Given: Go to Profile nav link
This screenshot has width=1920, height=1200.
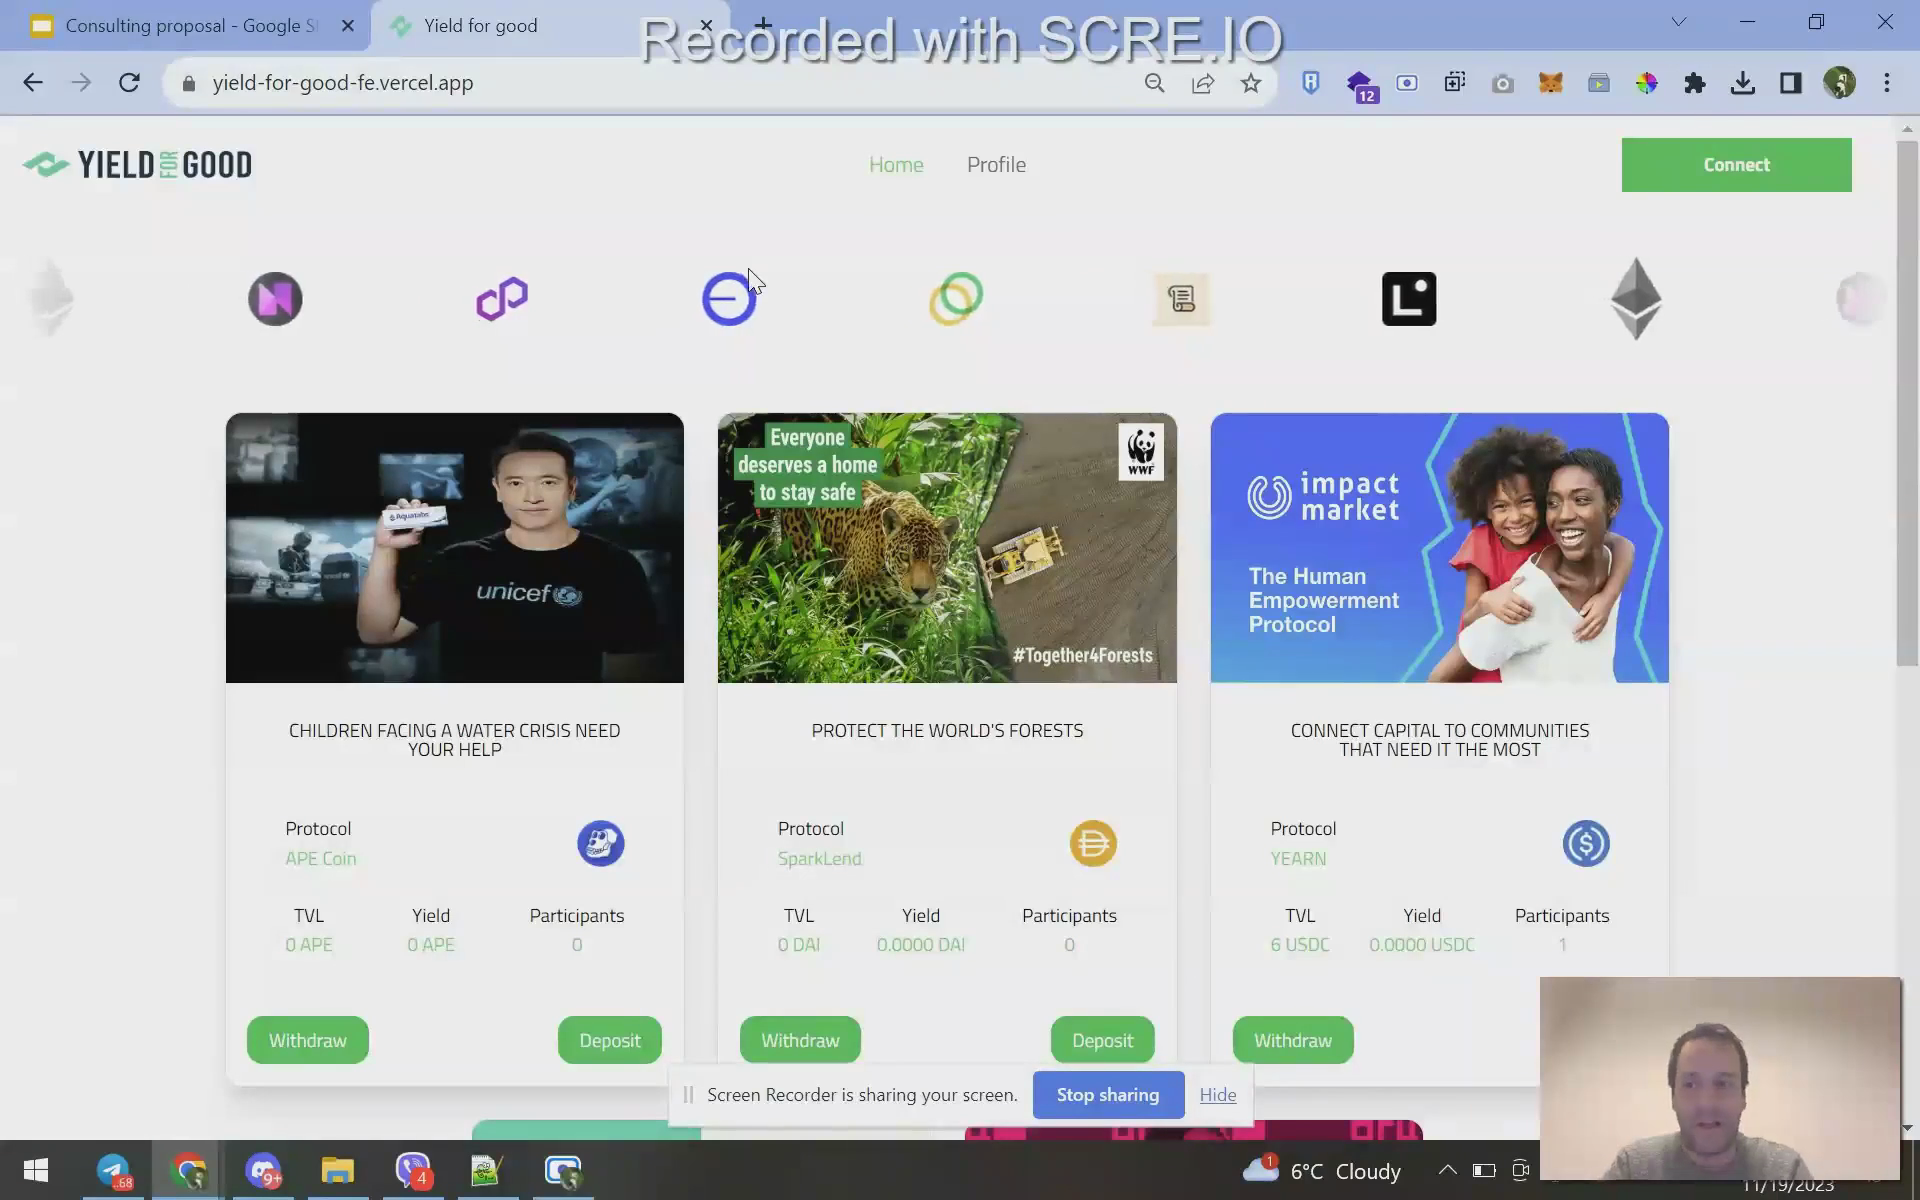Looking at the screenshot, I should pyautogui.click(x=996, y=165).
